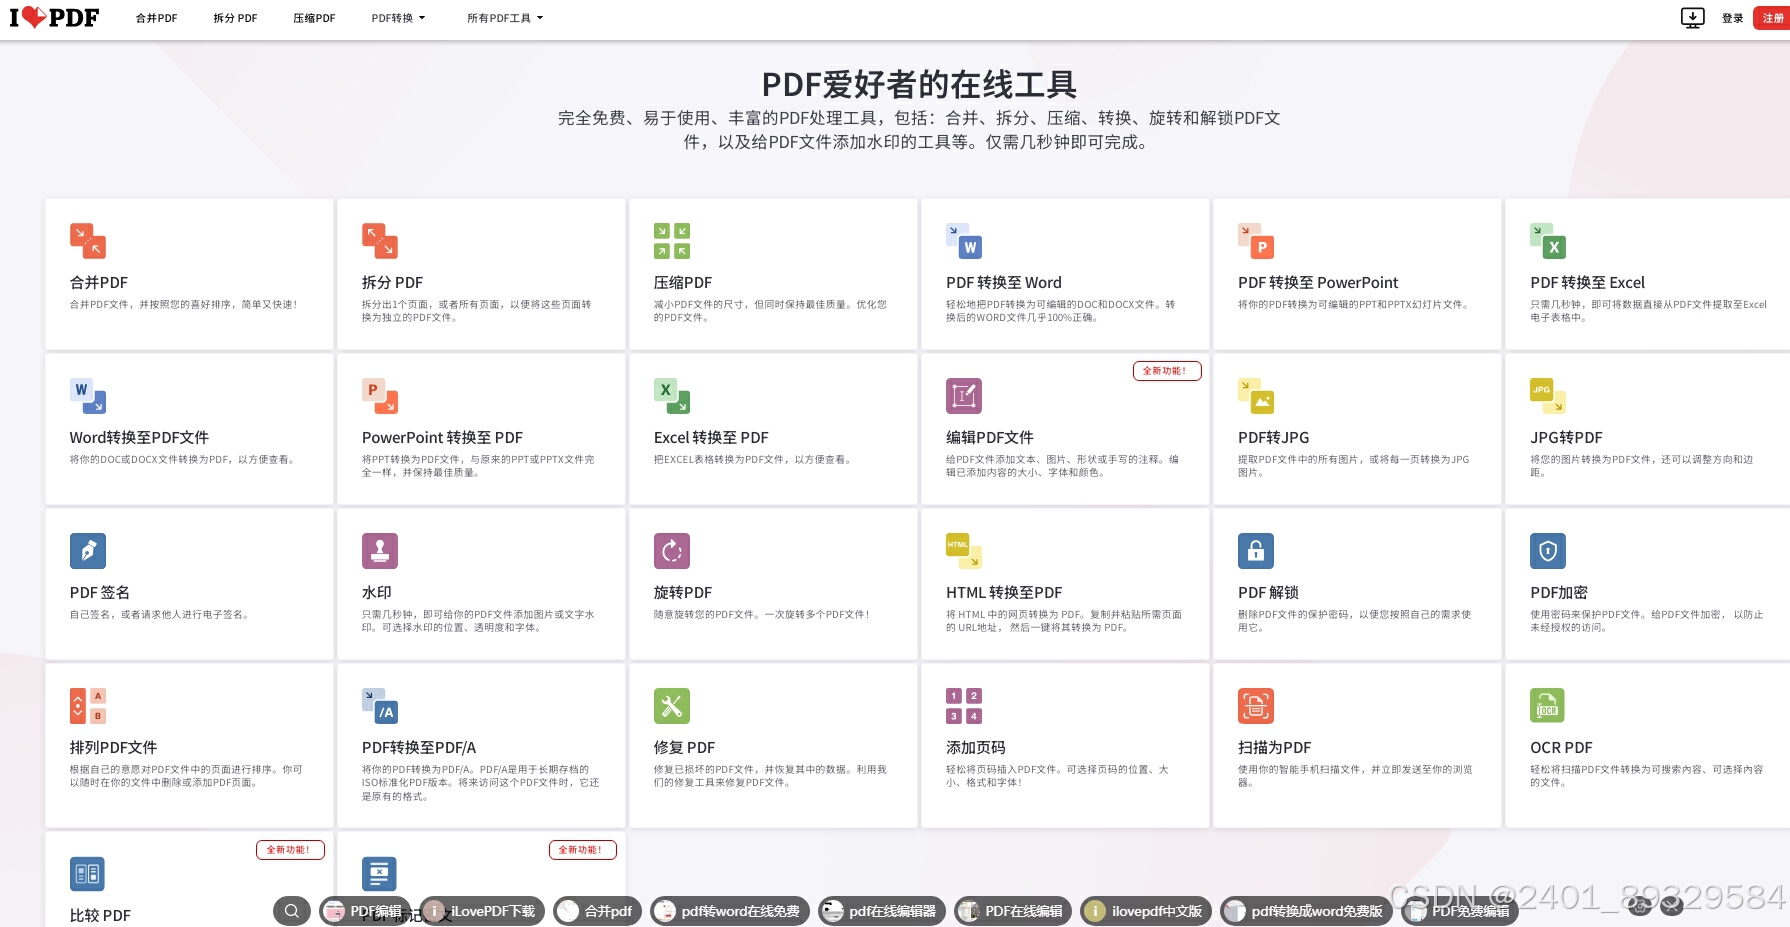Image resolution: width=1790 pixels, height=927 pixels.
Task: Click the 扫描为PDF card title
Action: (x=1274, y=748)
